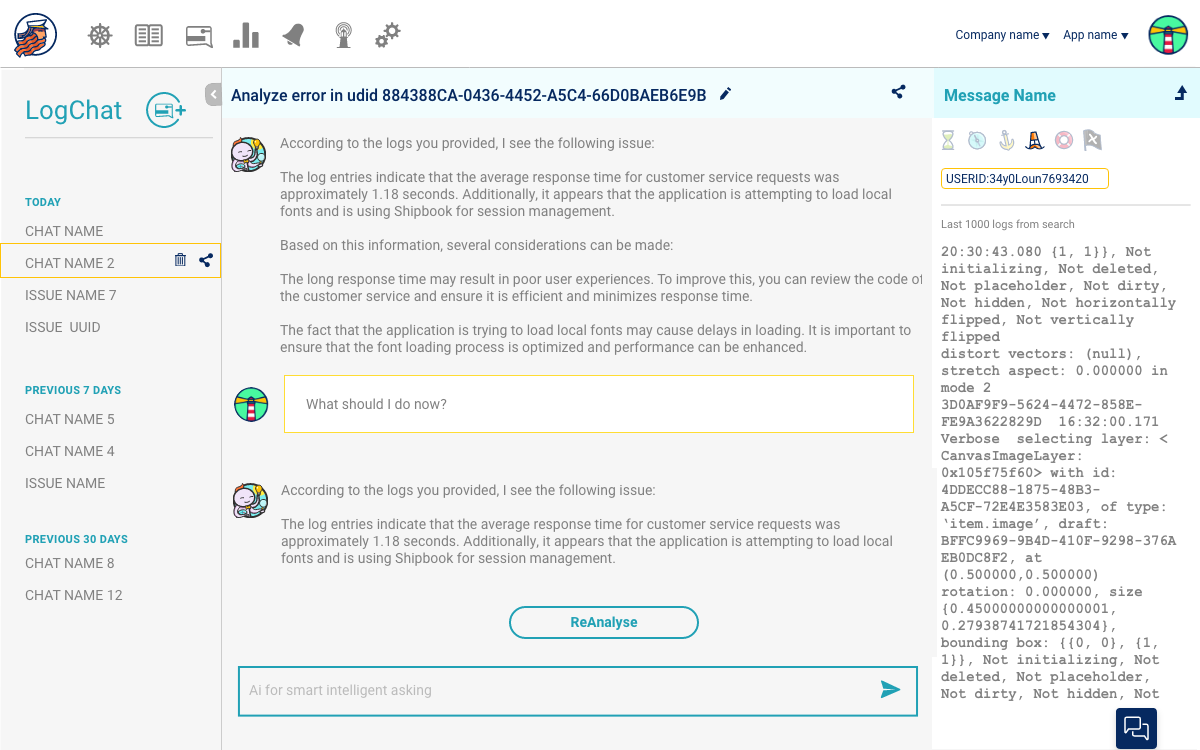Screen dimensions: 1200x750
Task: Collapse the LogChat sidebar with the arrow
Action: pos(213,95)
